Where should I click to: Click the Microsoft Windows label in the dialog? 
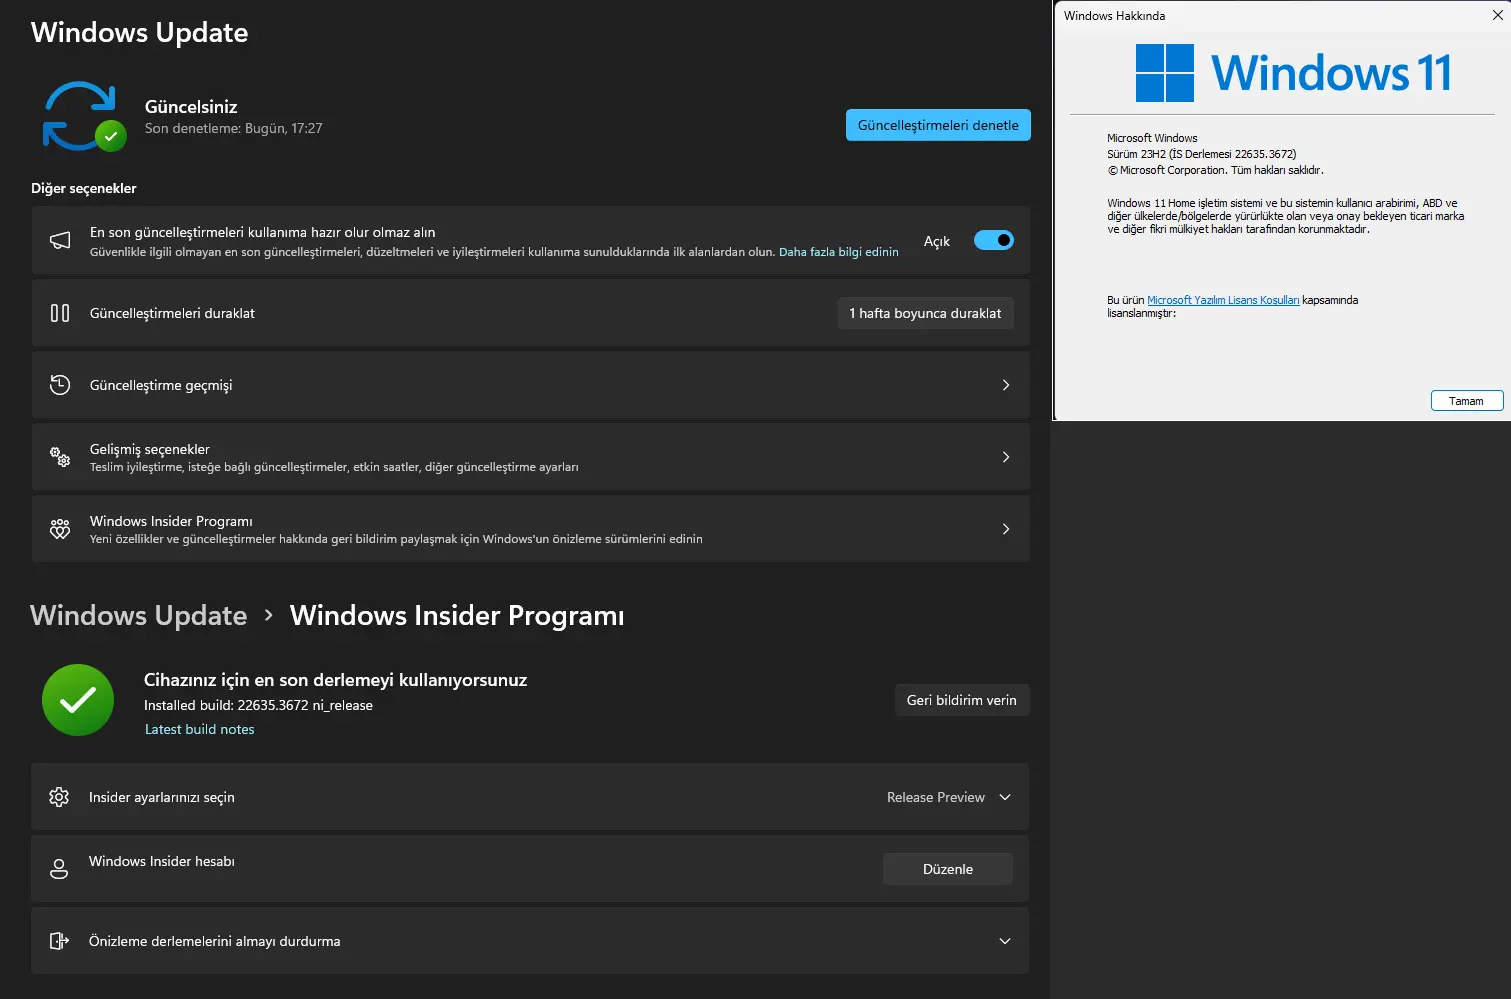pos(1152,138)
